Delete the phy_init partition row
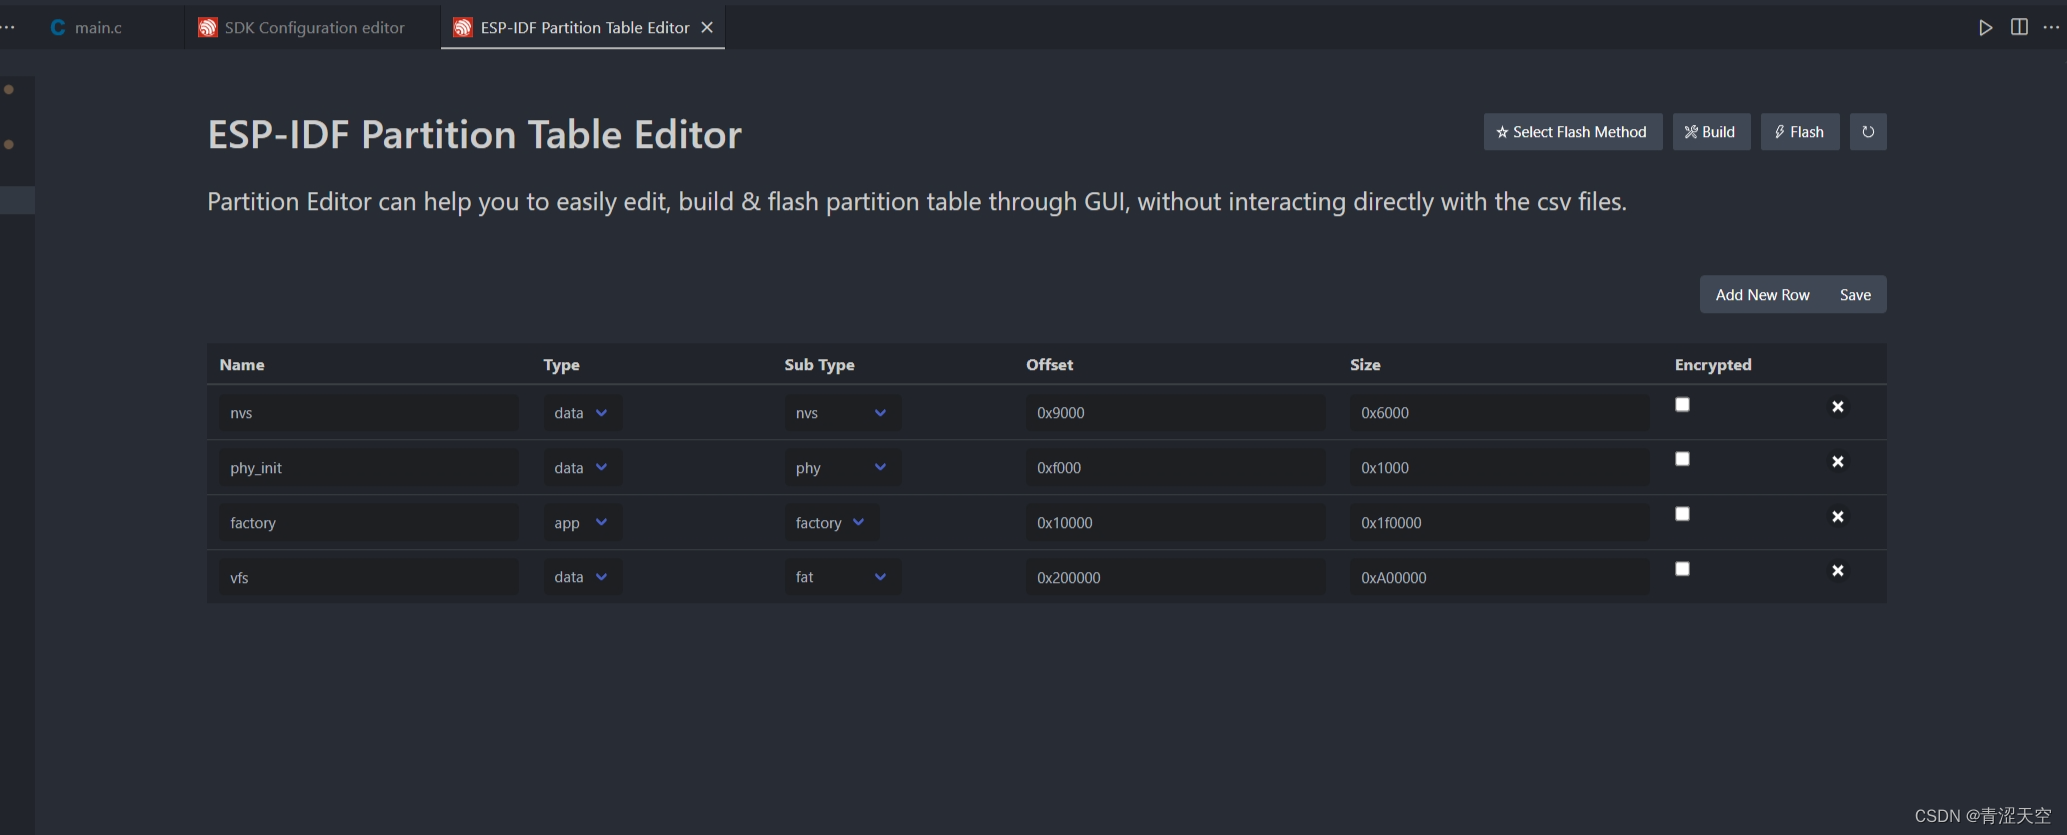 click(1838, 462)
